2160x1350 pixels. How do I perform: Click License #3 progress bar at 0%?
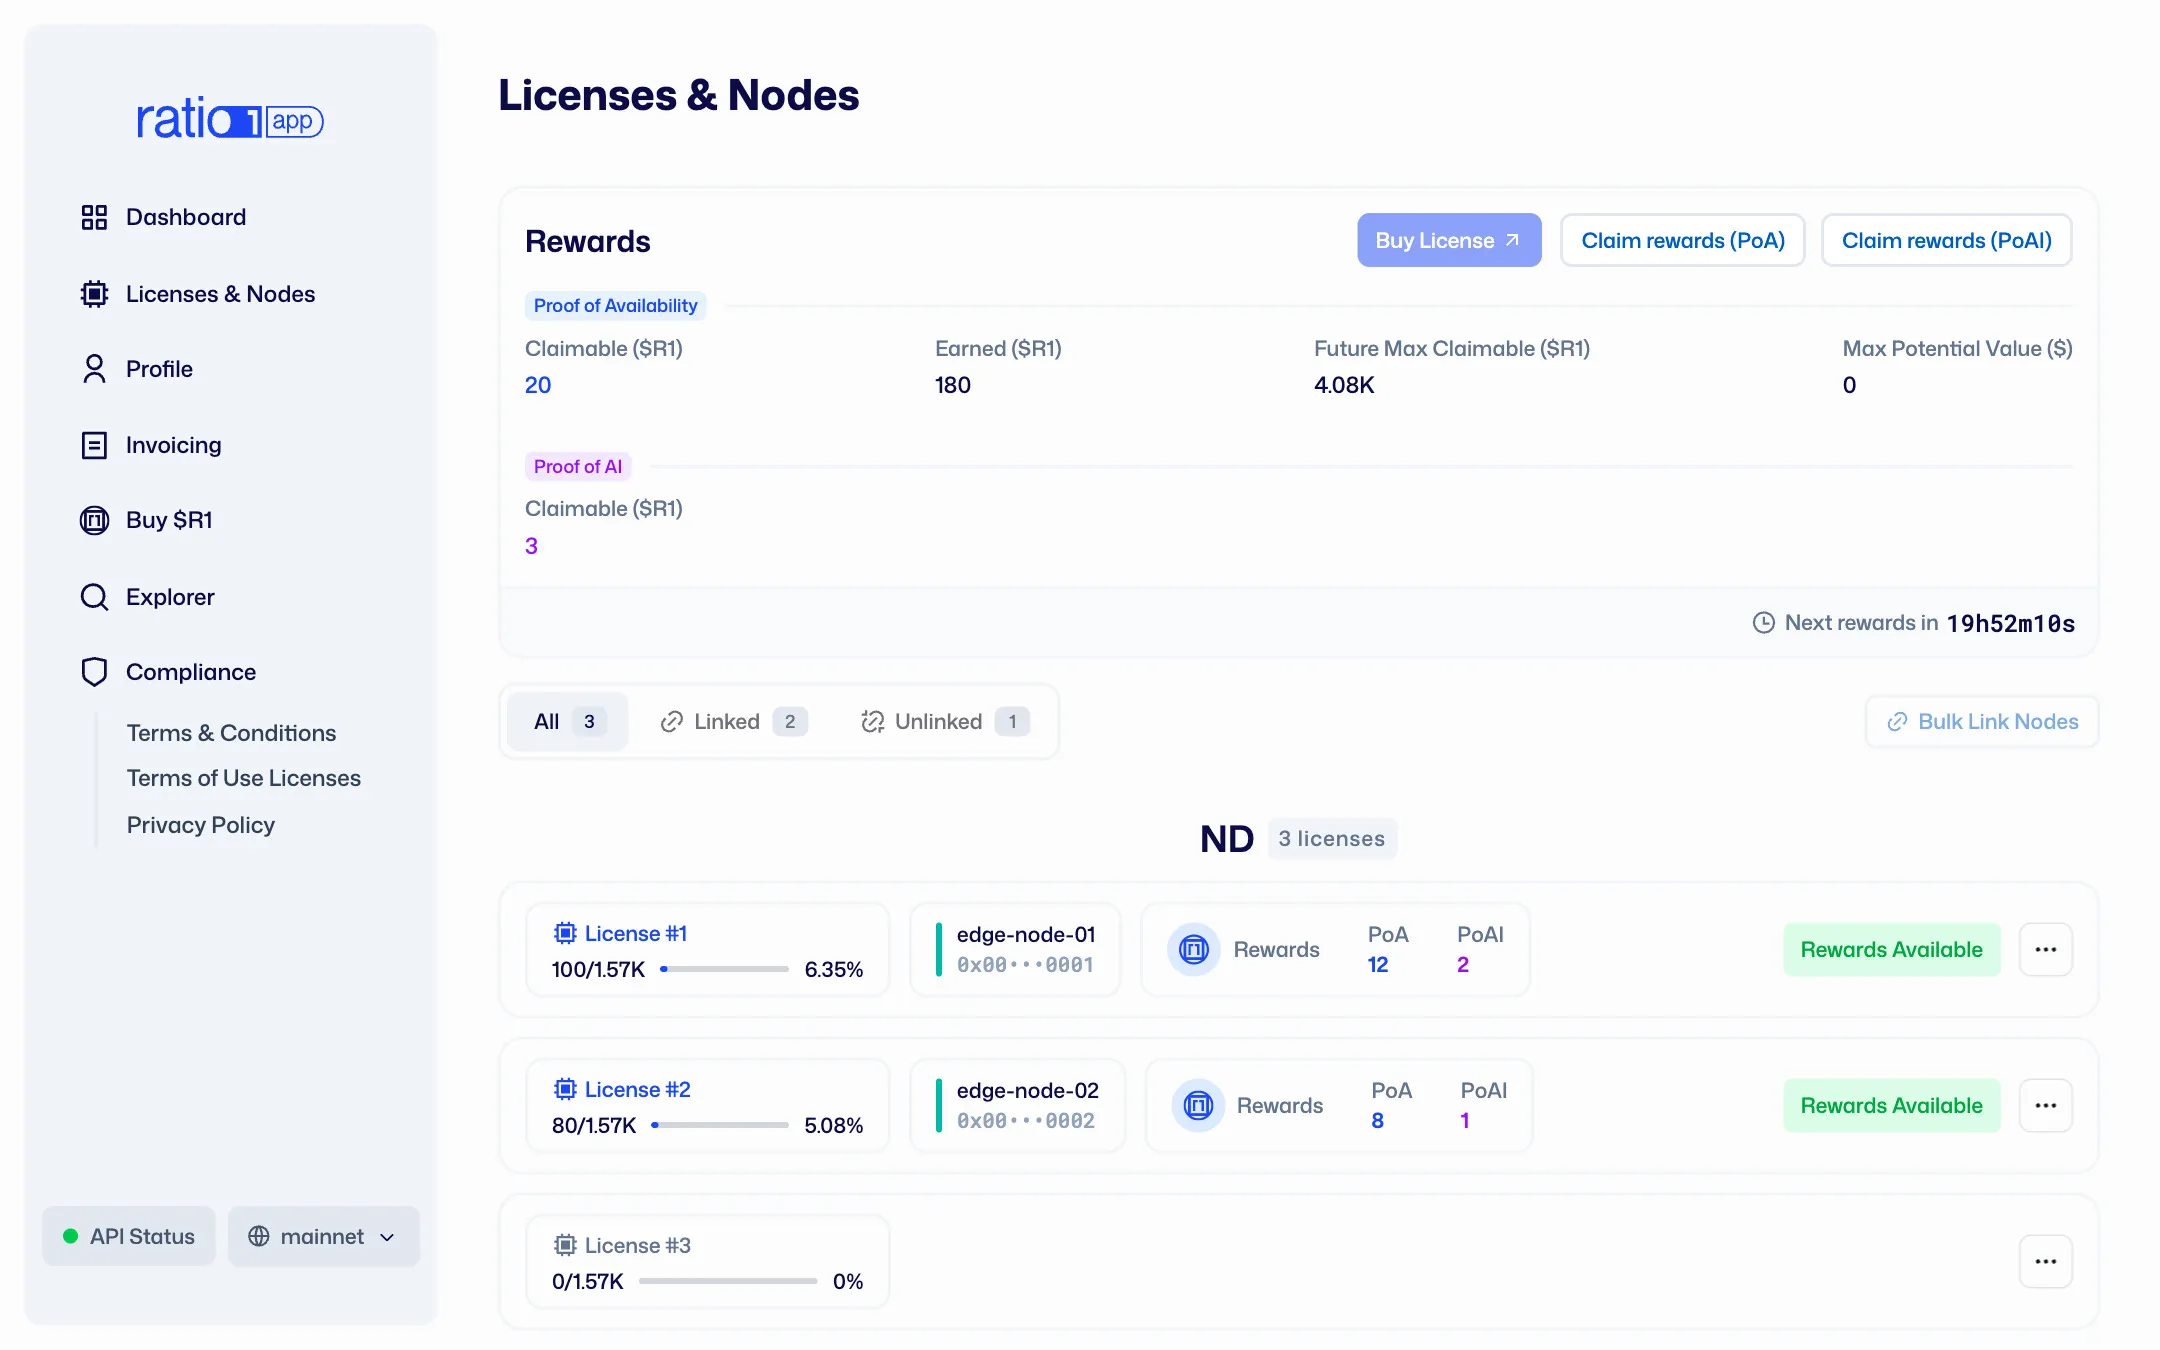coord(728,1281)
